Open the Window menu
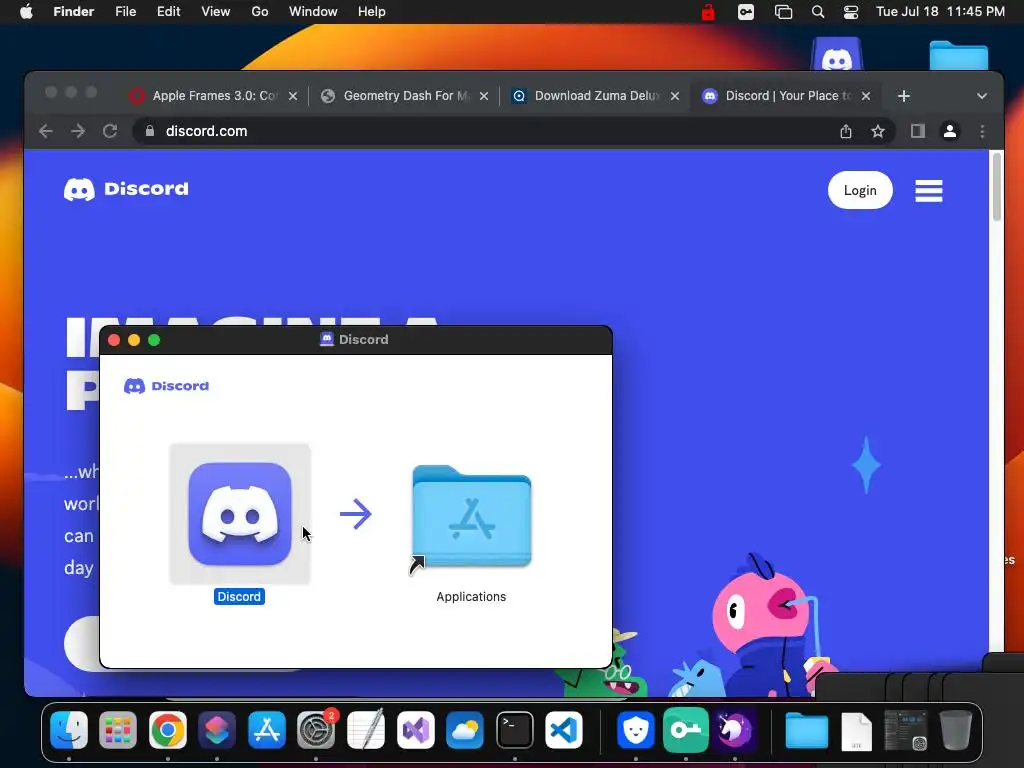The height and width of the screenshot is (768, 1024). [313, 12]
